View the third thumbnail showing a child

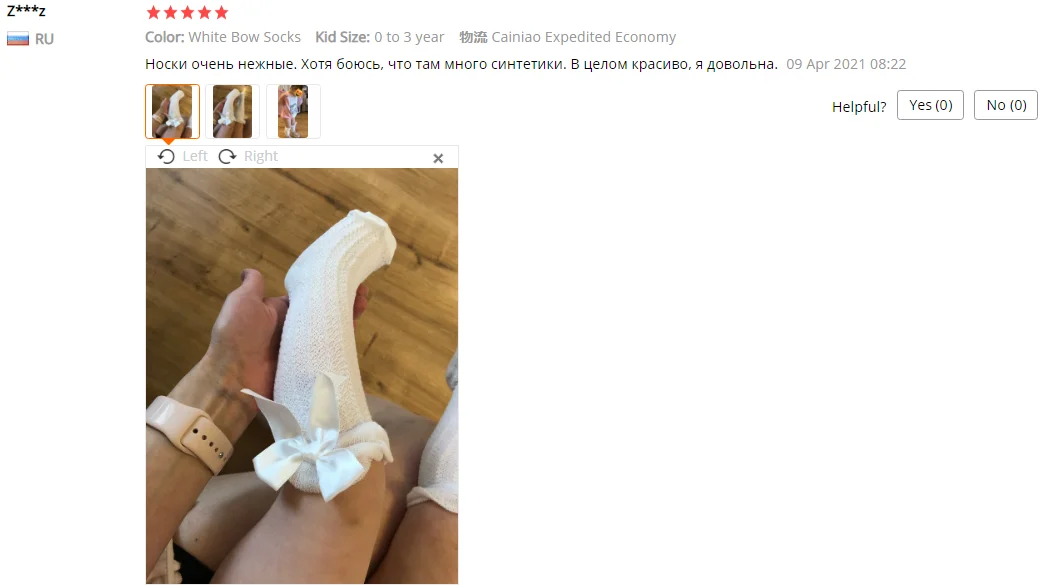(x=293, y=112)
